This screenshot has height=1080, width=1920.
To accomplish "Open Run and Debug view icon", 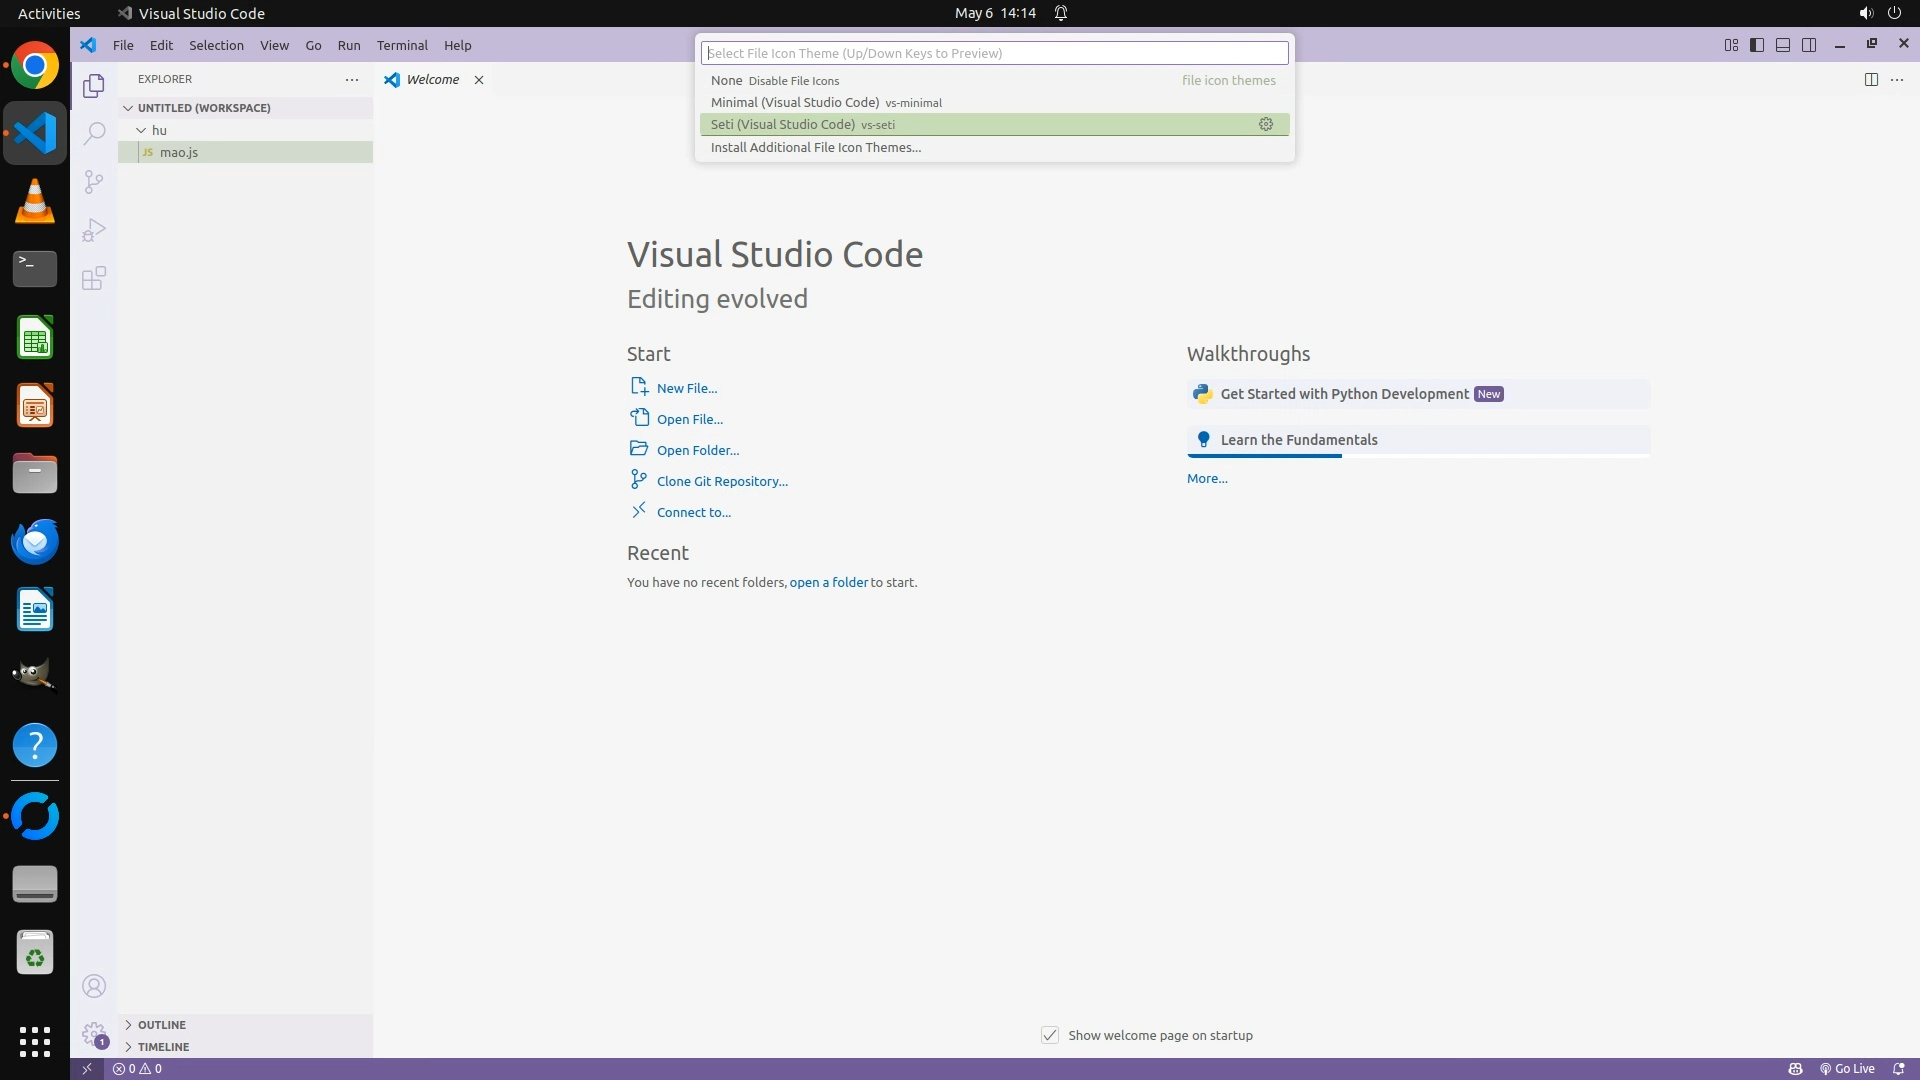I will click(93, 230).
